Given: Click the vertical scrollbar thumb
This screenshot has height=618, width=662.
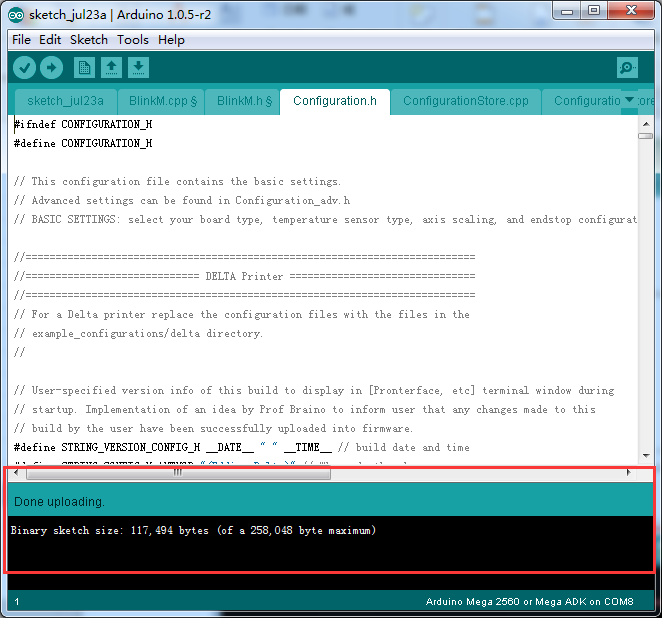Looking at the screenshot, I should [x=646, y=136].
